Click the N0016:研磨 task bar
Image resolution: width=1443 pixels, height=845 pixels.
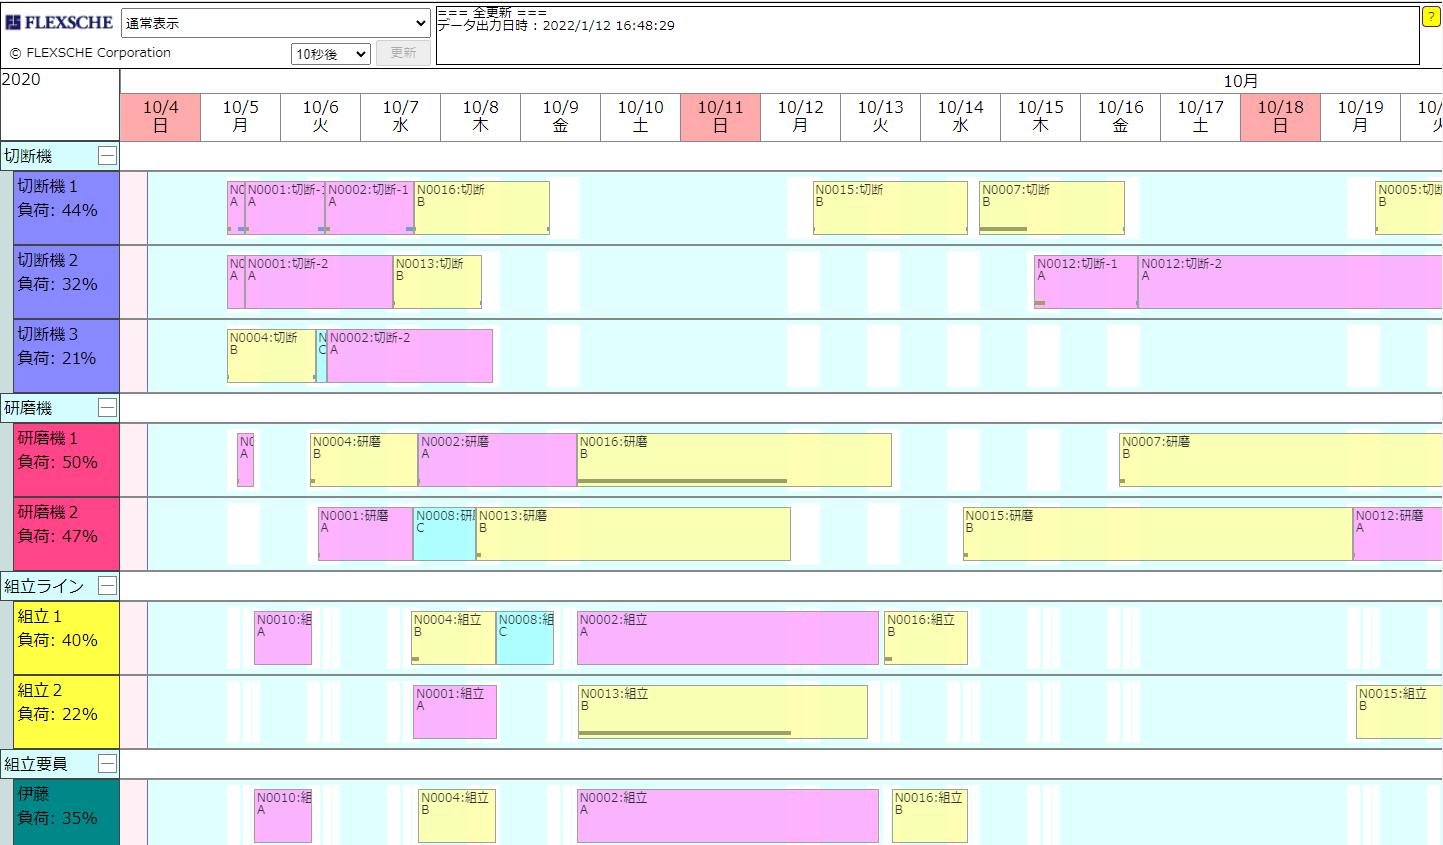(733, 460)
